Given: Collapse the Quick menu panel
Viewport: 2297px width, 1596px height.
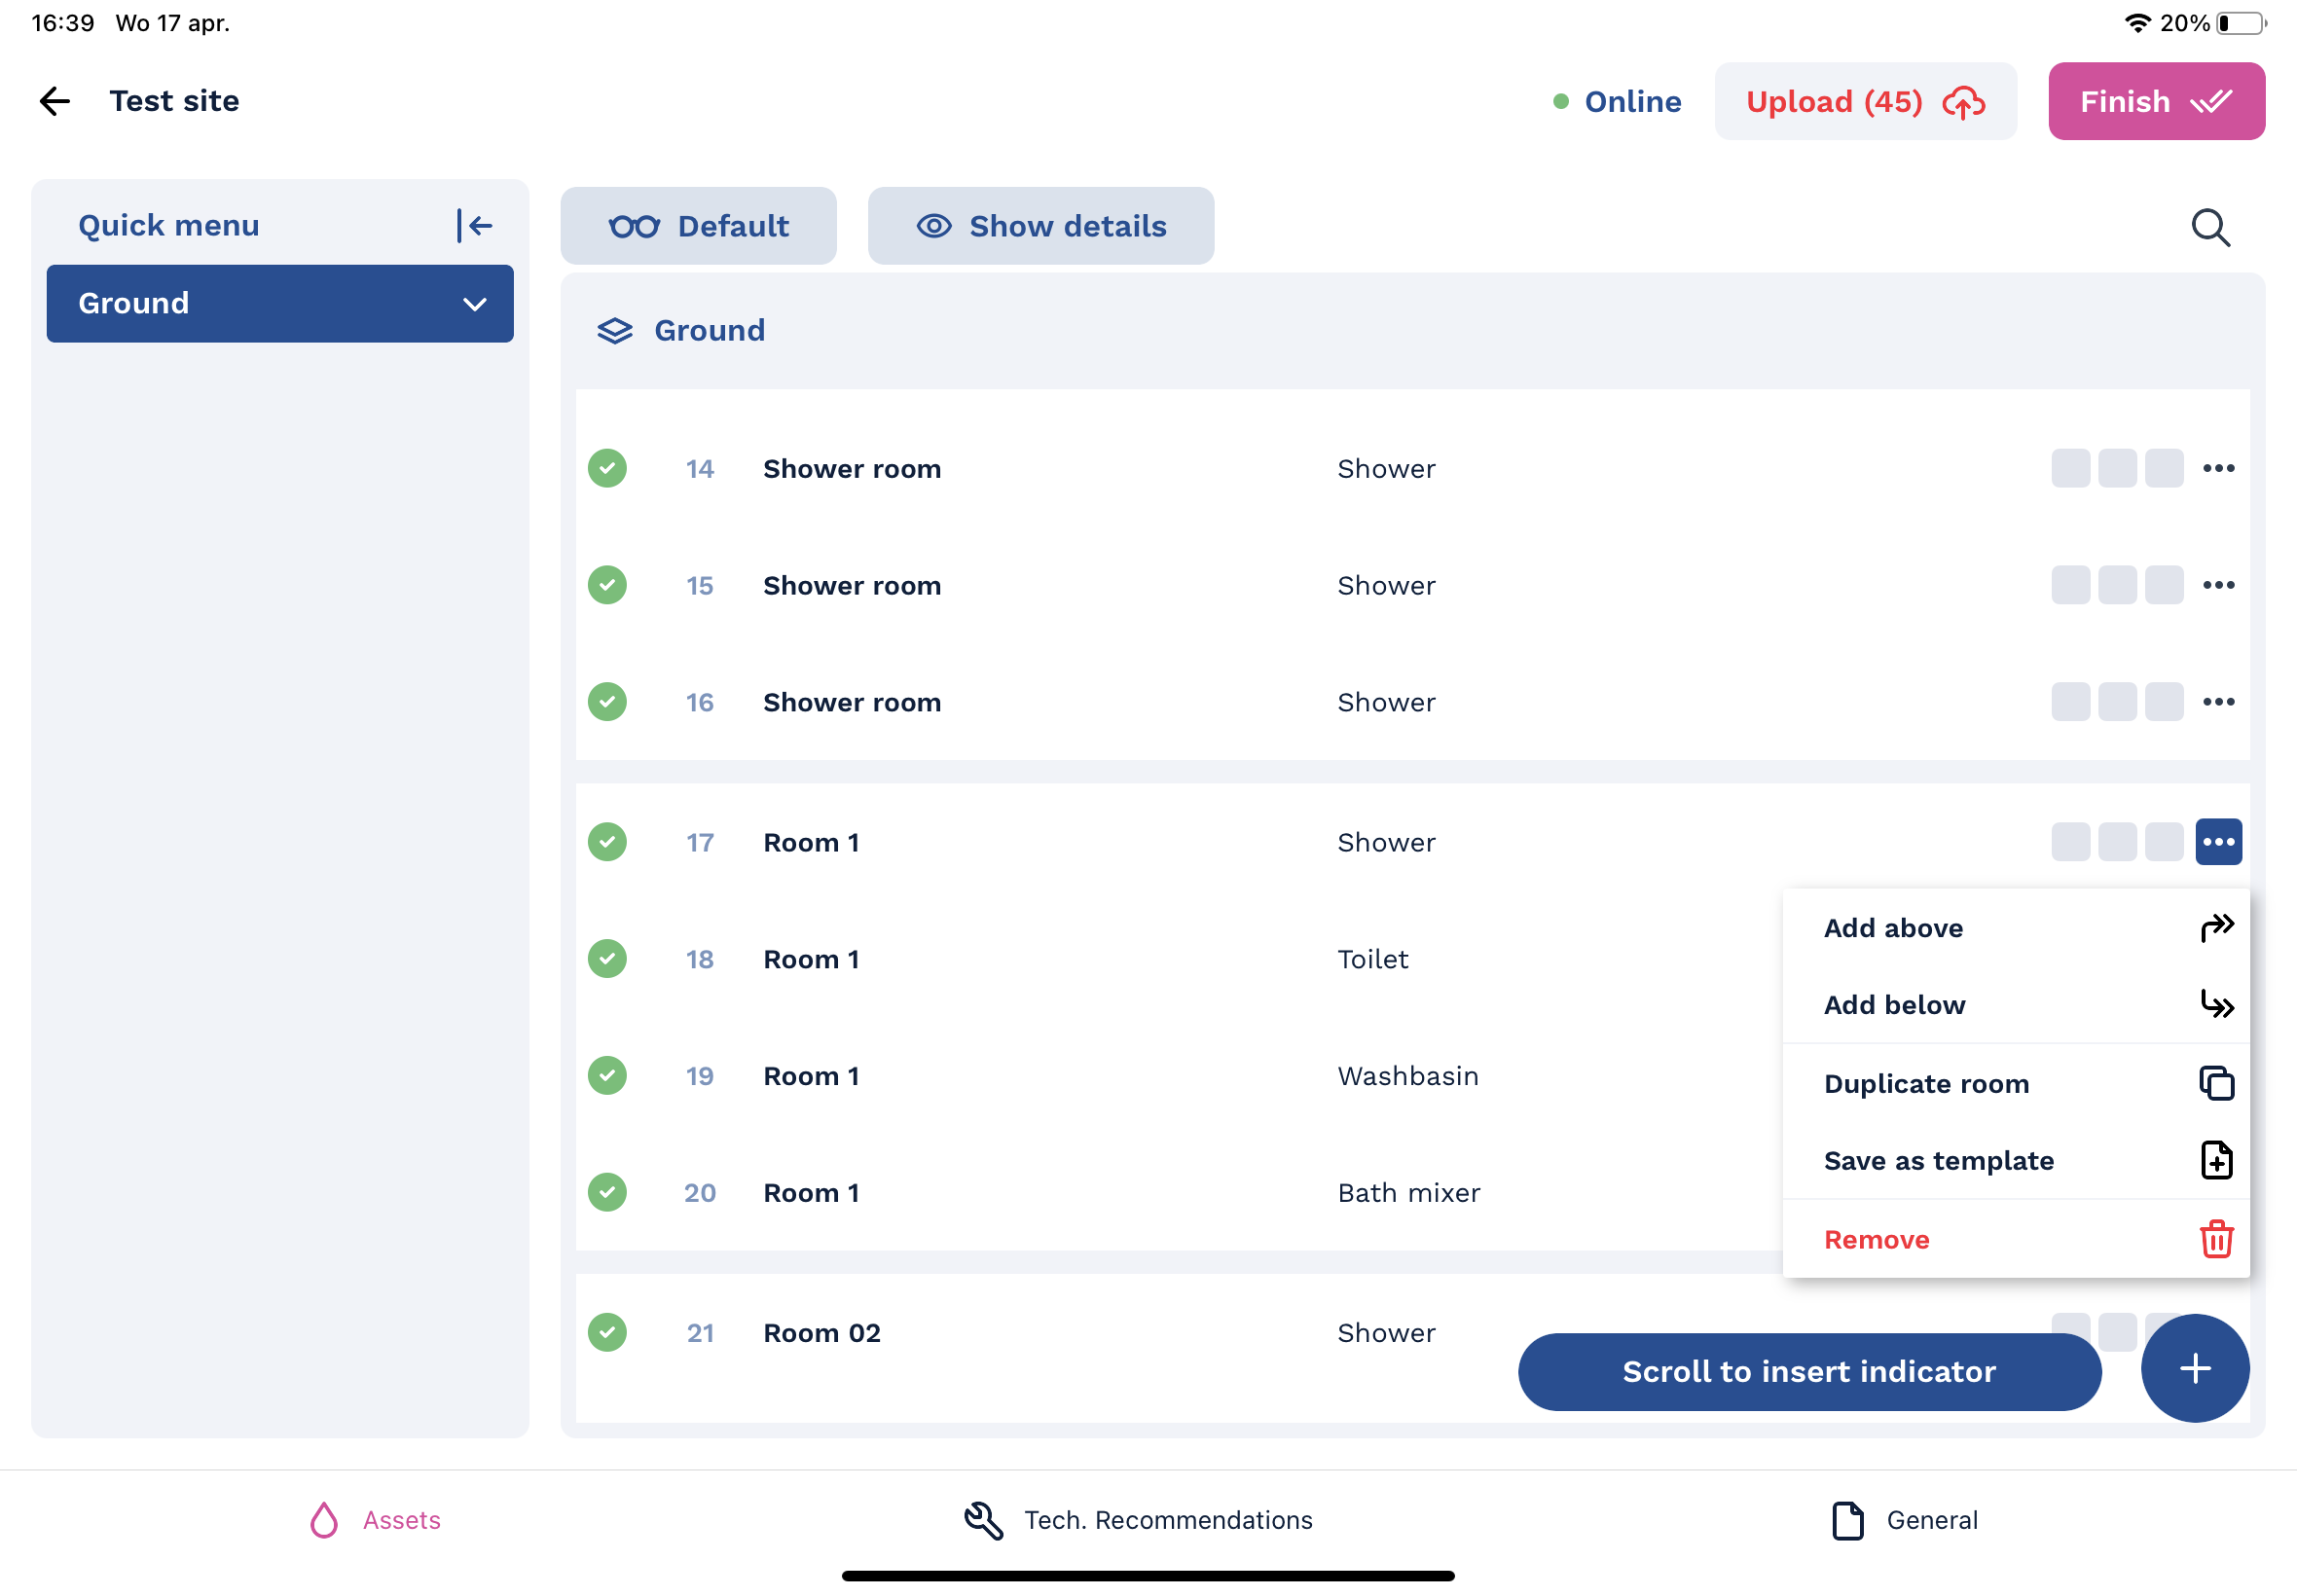Looking at the screenshot, I should (475, 226).
